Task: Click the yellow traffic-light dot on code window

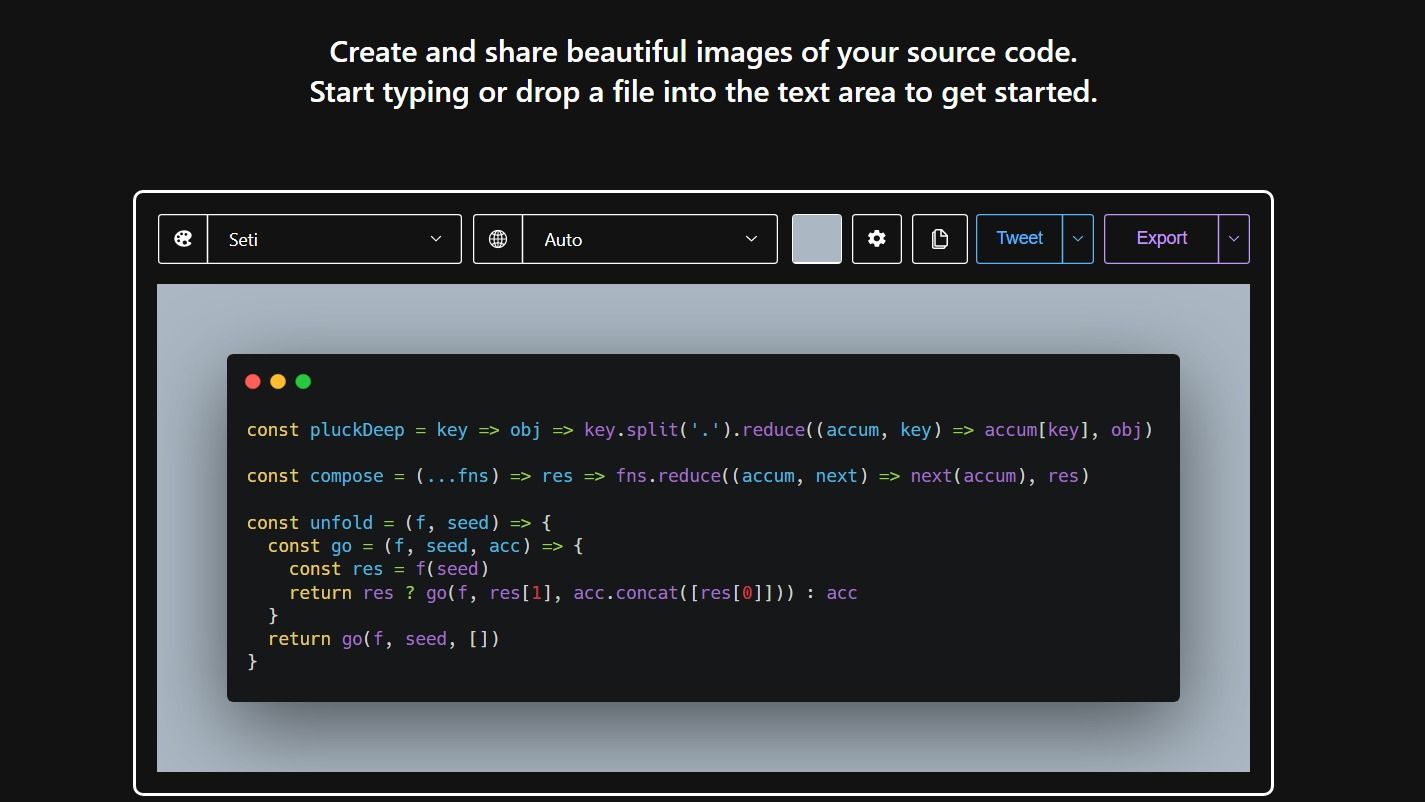Action: (277, 381)
